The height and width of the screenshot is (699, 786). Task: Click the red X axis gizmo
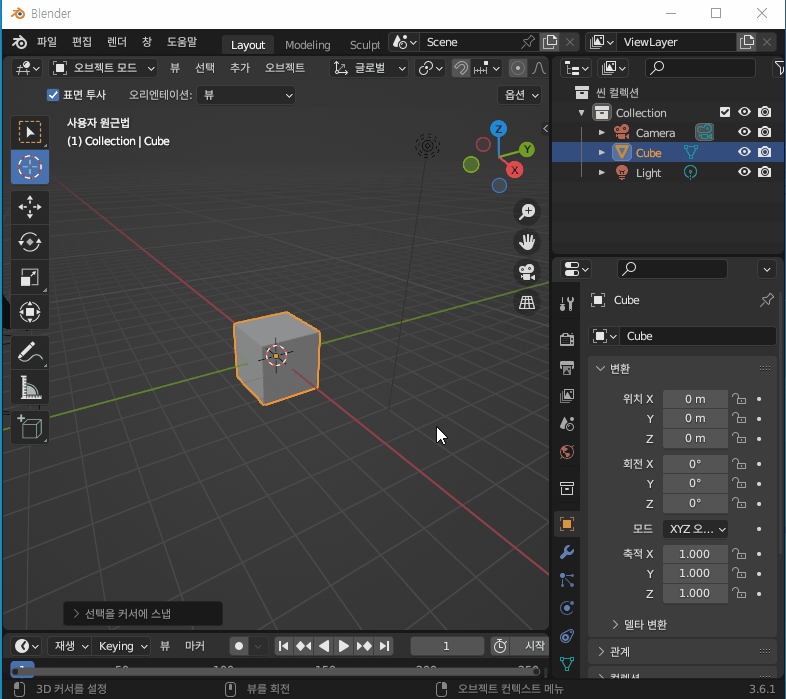point(515,170)
